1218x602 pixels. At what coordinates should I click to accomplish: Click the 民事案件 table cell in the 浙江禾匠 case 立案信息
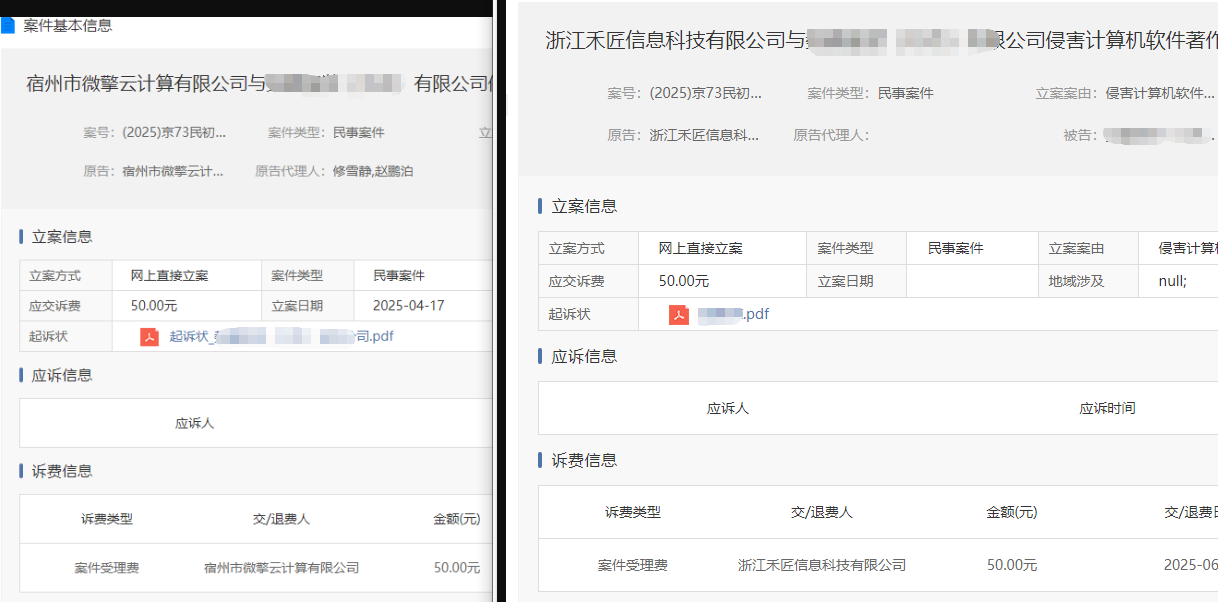pyautogui.click(x=972, y=248)
